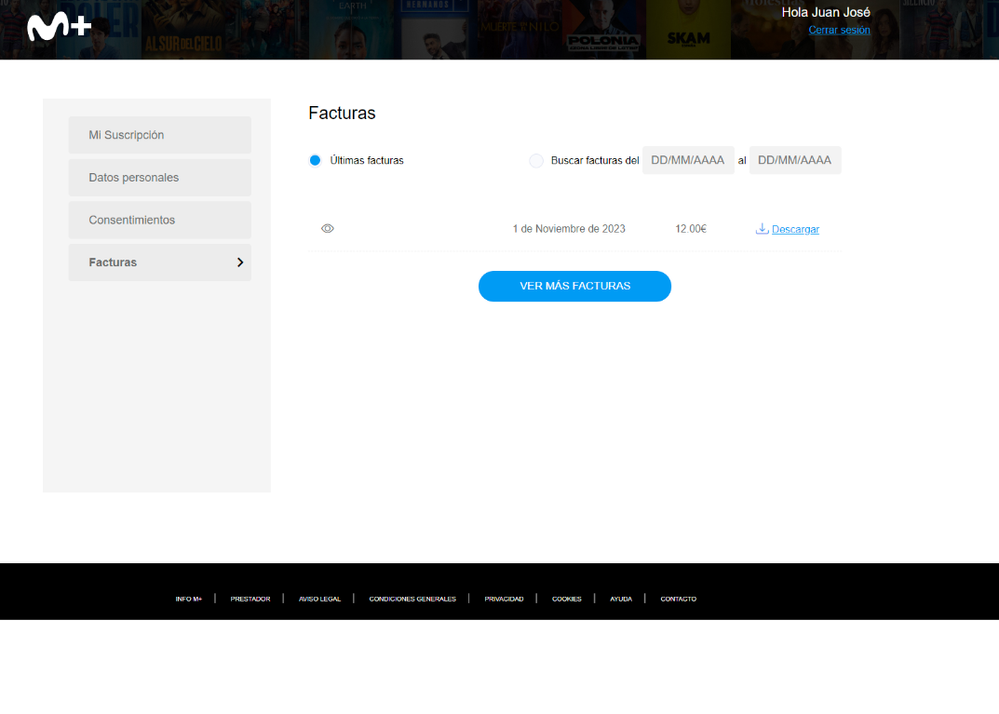999x714 pixels.
Task: Open the Mi Suscripción section
Action: click(x=159, y=134)
